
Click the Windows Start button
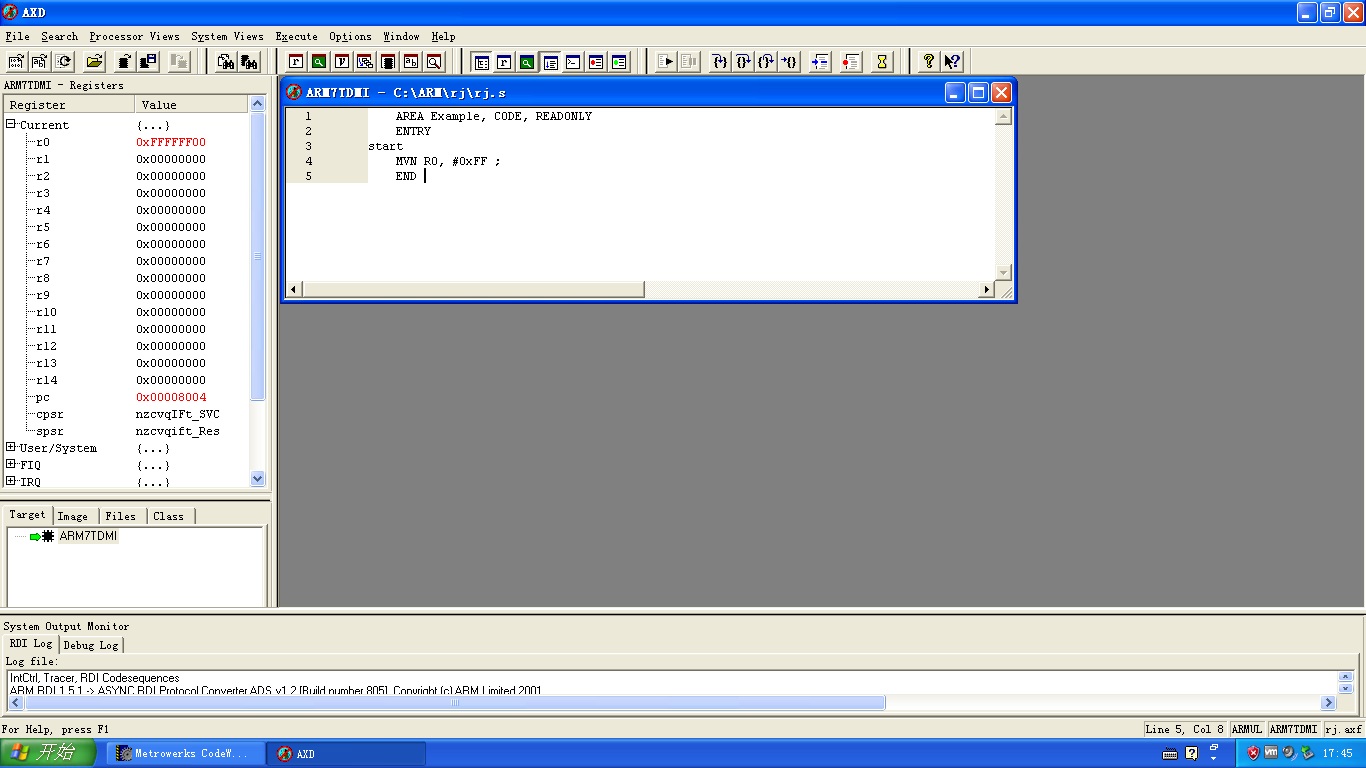click(x=48, y=753)
